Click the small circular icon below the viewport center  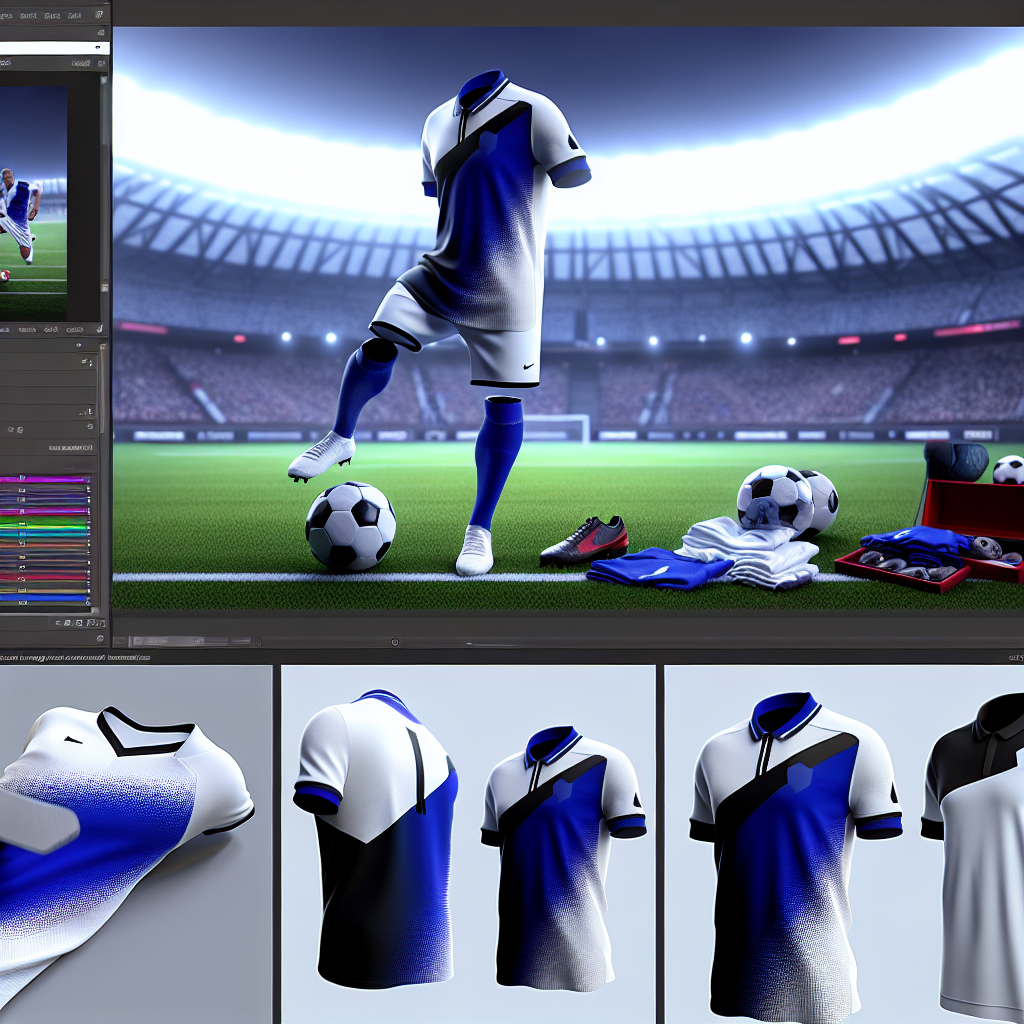[x=395, y=642]
